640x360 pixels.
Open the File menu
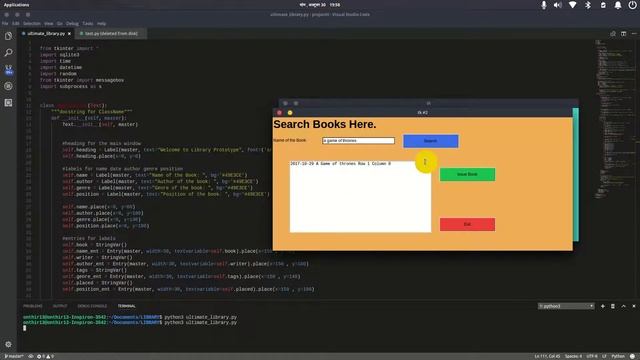(x=5, y=24)
